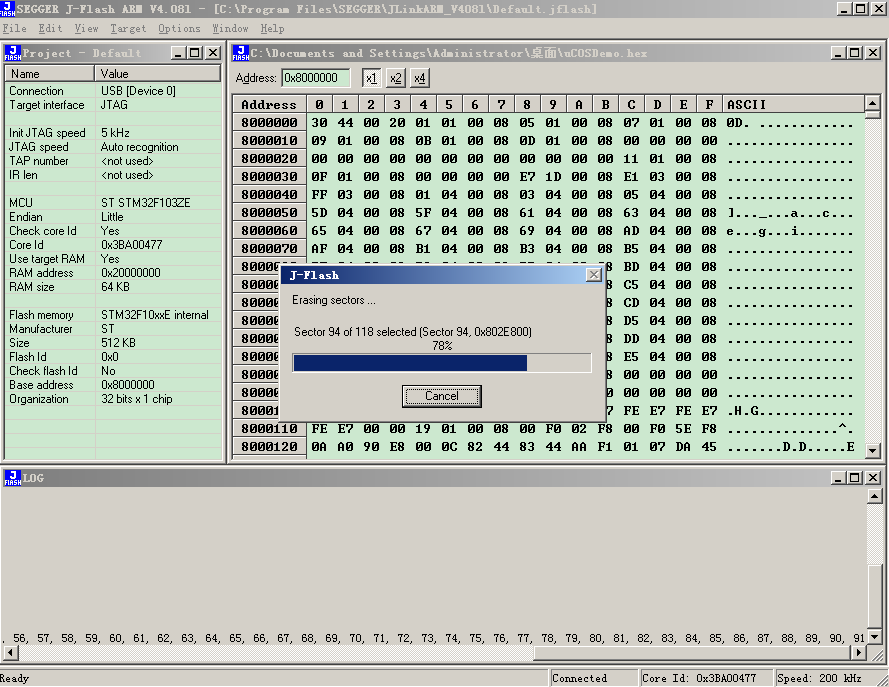Click the J-Flash icon in Project panel title

(x=12, y=53)
